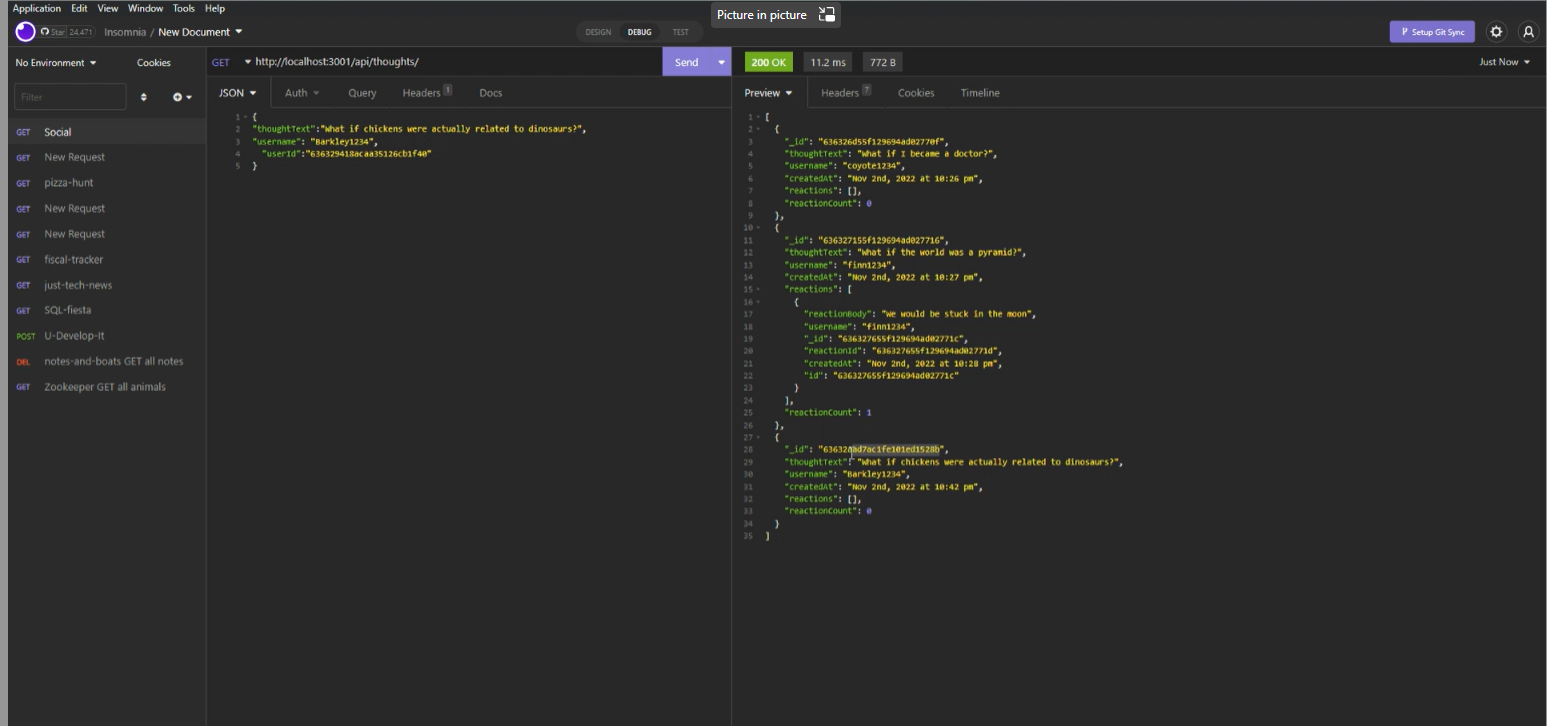1547x726 pixels.
Task: Open the Tools menu
Action: point(183,8)
